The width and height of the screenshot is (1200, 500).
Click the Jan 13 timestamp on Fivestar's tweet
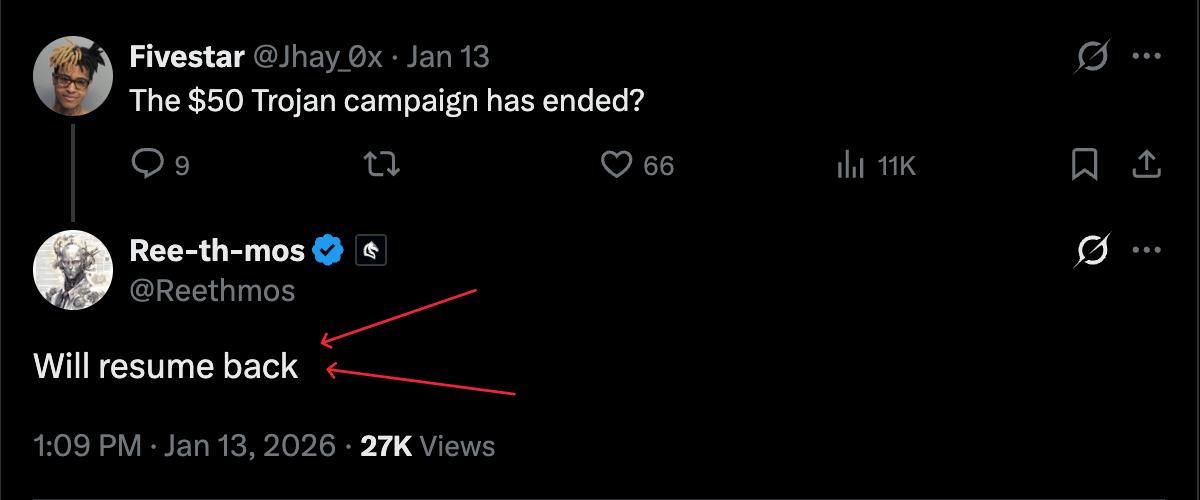tap(448, 57)
